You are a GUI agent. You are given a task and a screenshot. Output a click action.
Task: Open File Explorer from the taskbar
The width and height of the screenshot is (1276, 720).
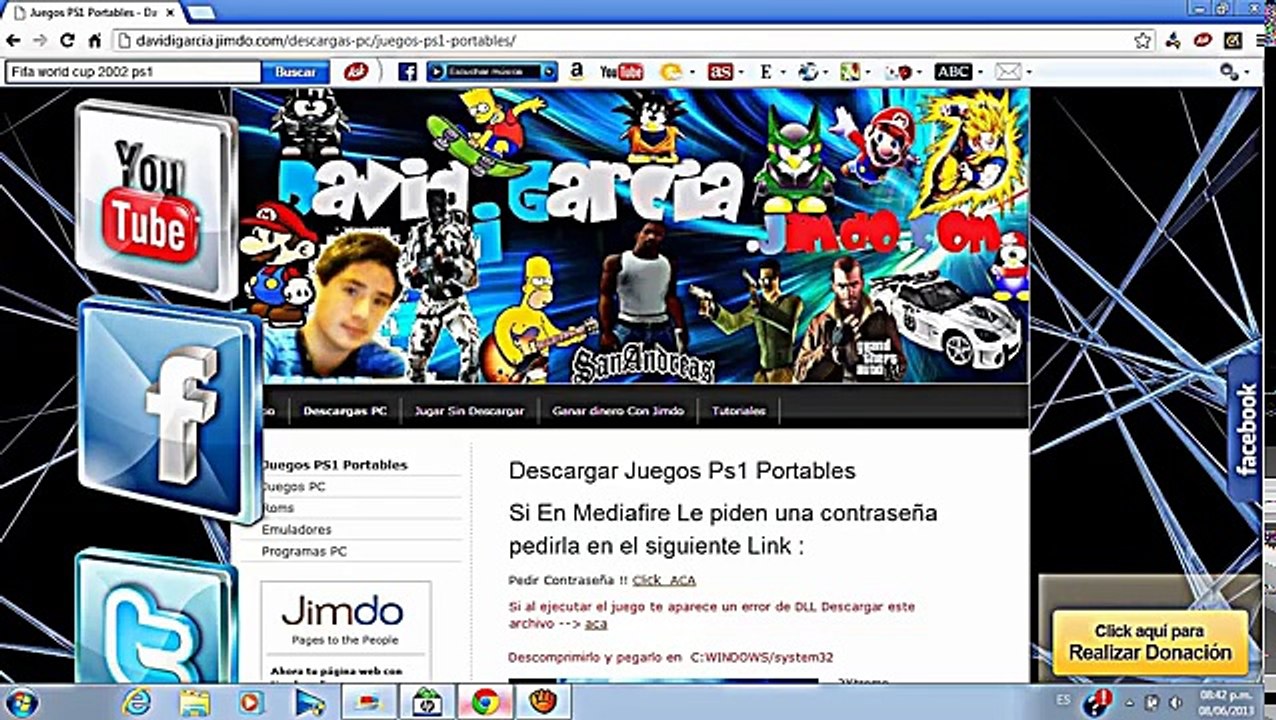tap(194, 702)
